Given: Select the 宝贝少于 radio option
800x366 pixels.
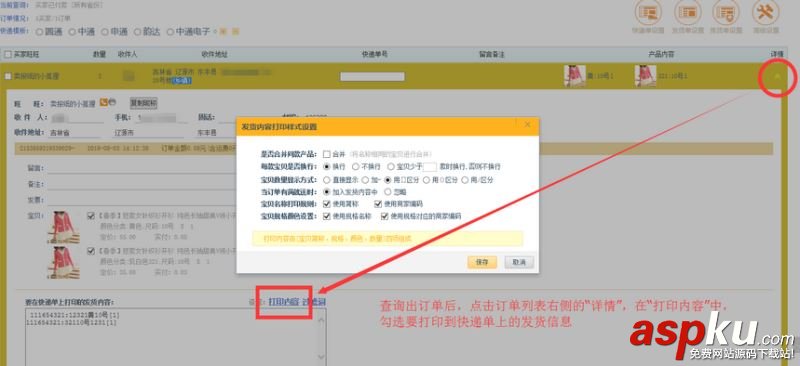Looking at the screenshot, I should [391, 167].
